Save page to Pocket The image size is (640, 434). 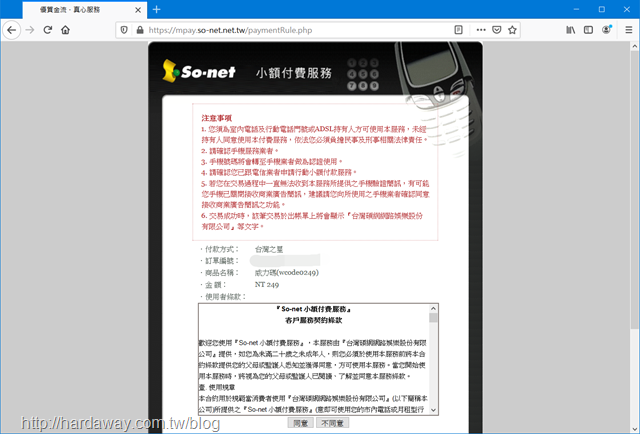496,30
